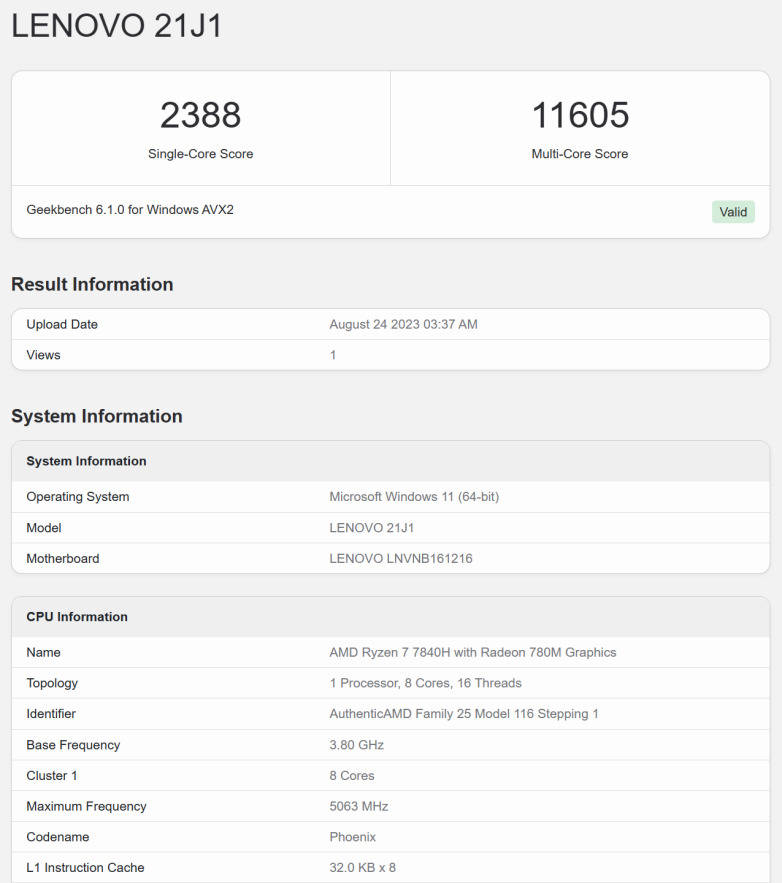782x883 pixels.
Task: Click the Codename row label
Action: [x=58, y=837]
